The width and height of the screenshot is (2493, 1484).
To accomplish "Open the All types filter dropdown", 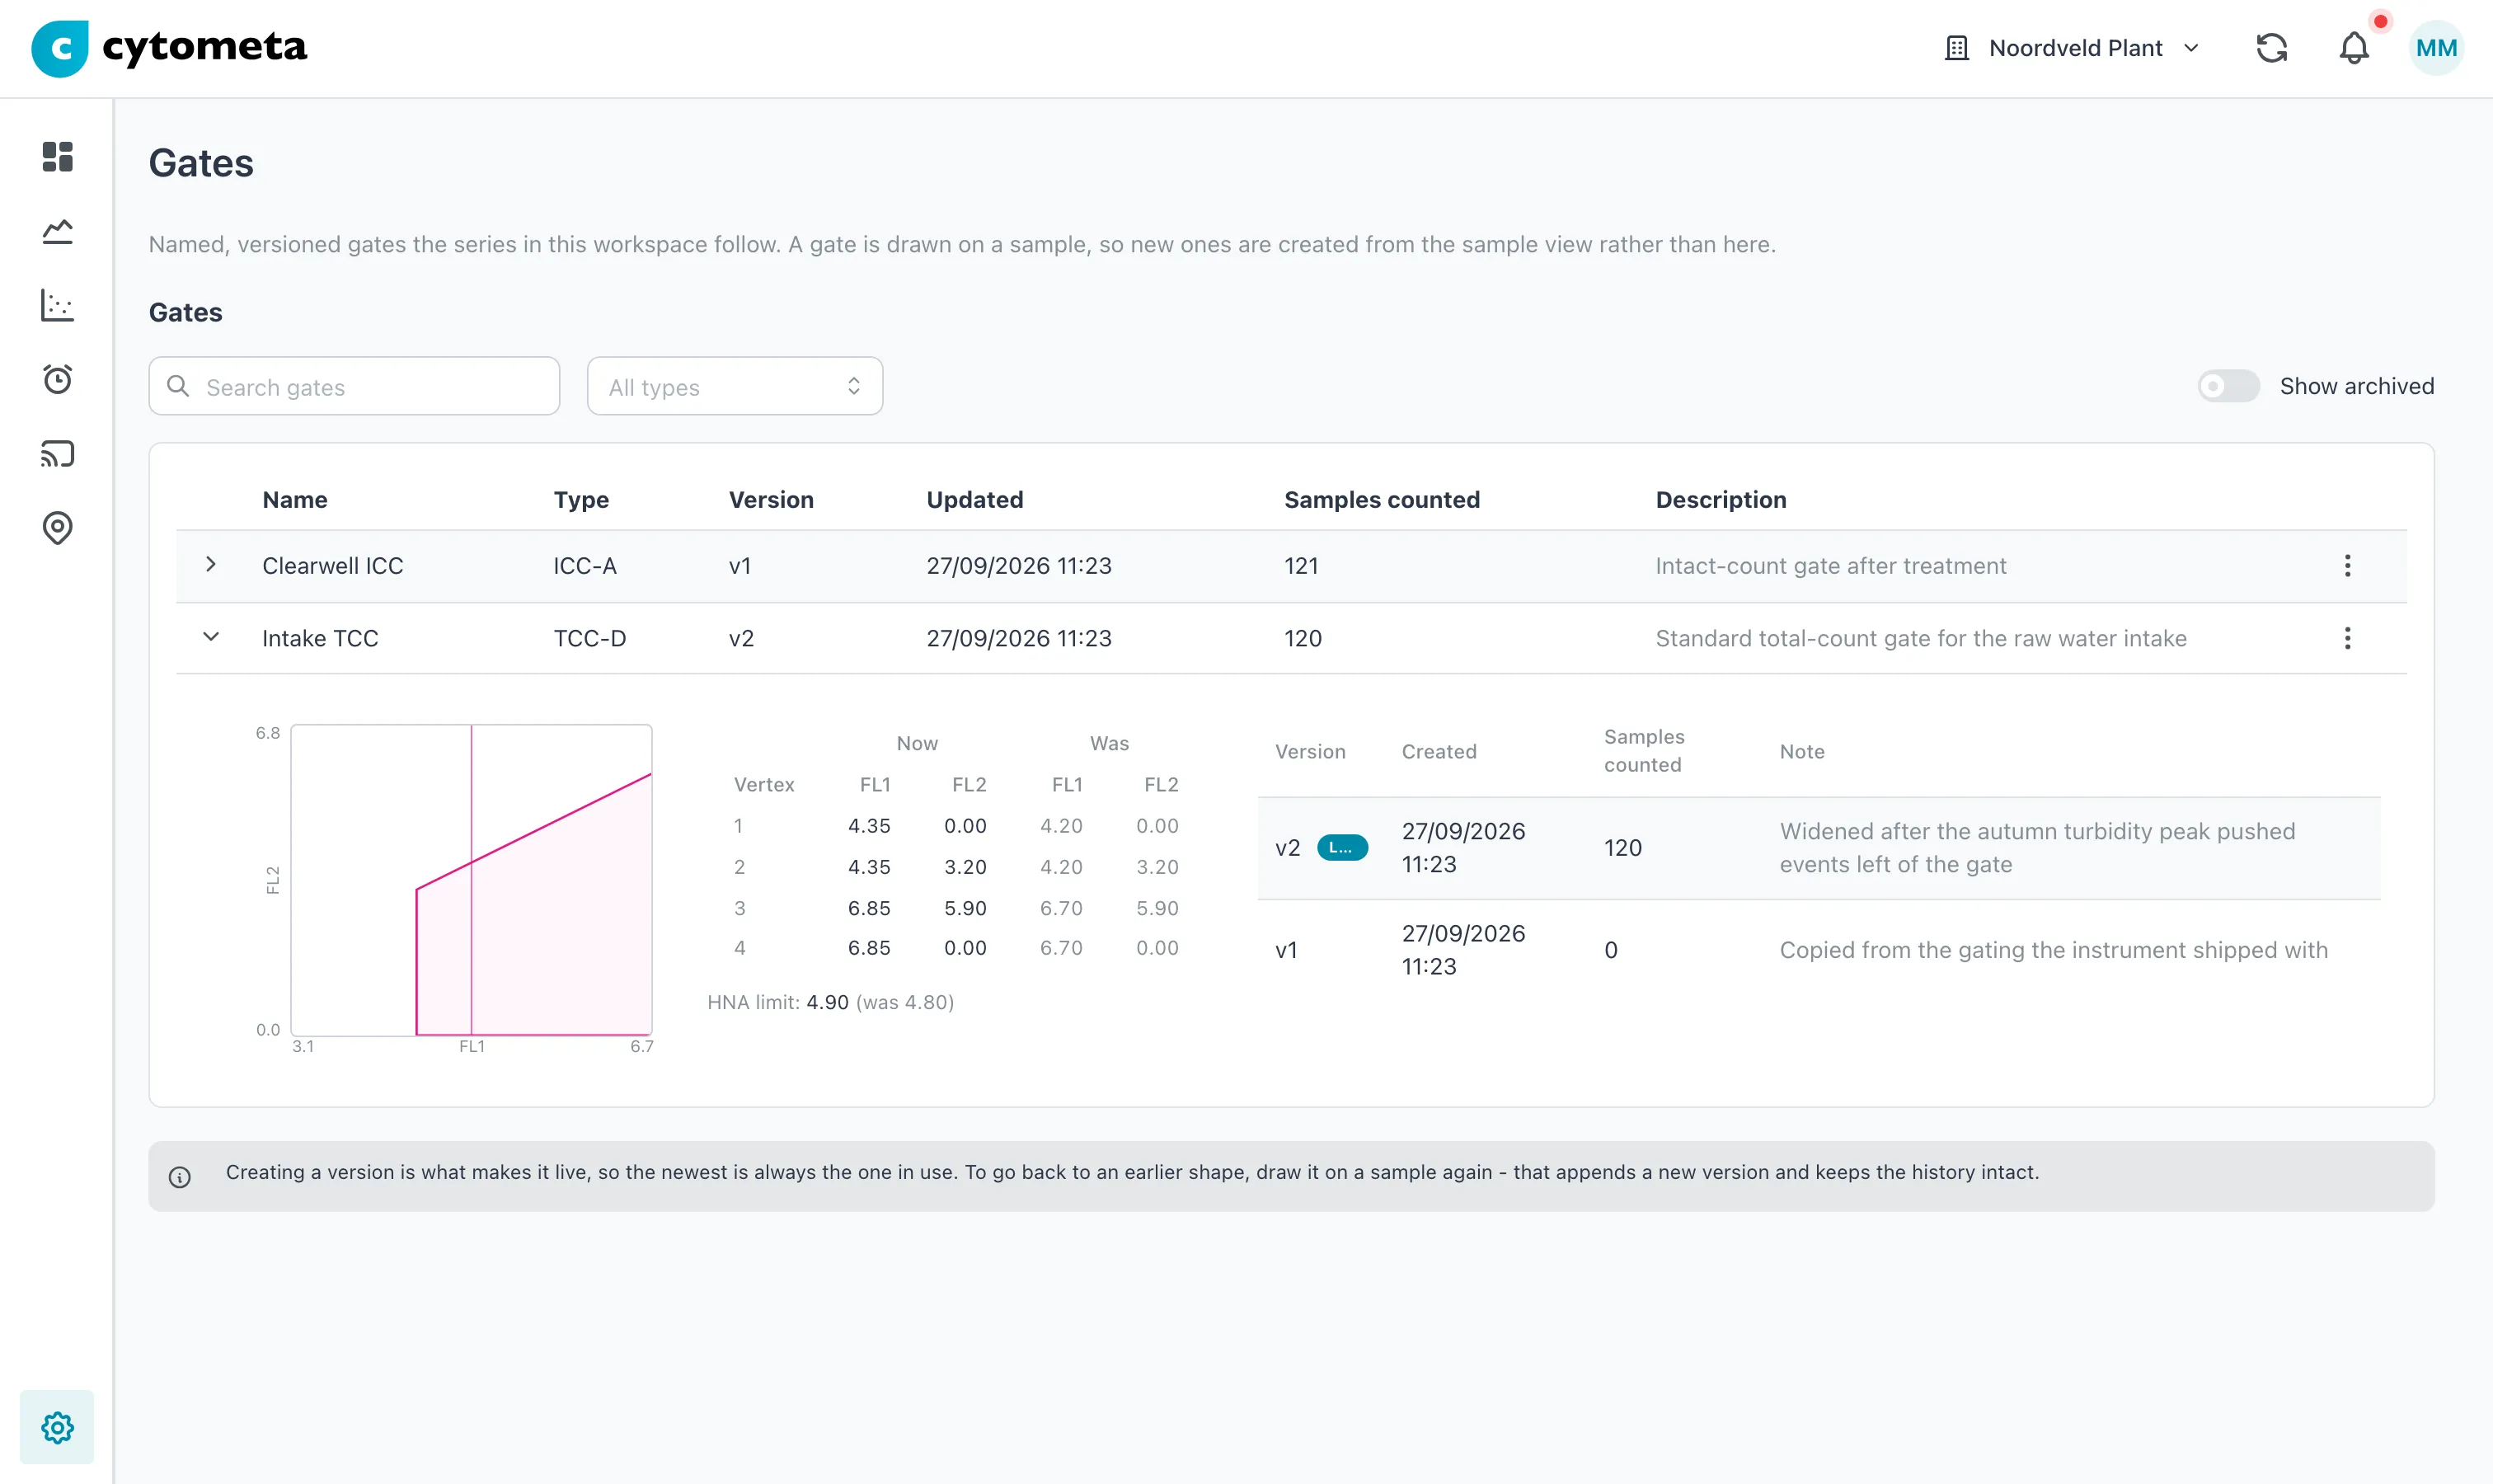I will 735,386.
